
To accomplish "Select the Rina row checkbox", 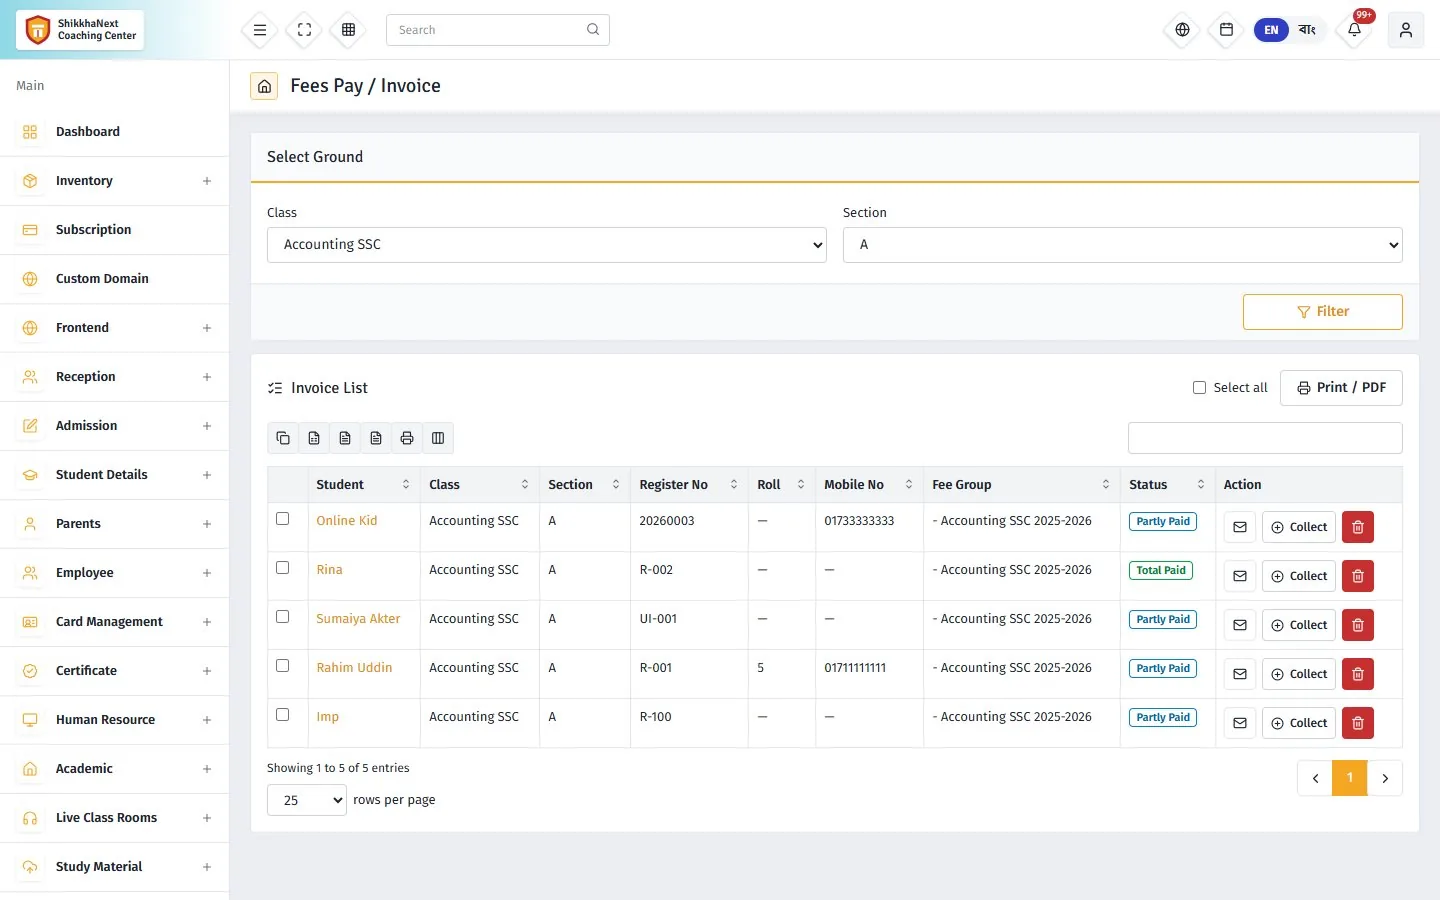I will coord(283,568).
